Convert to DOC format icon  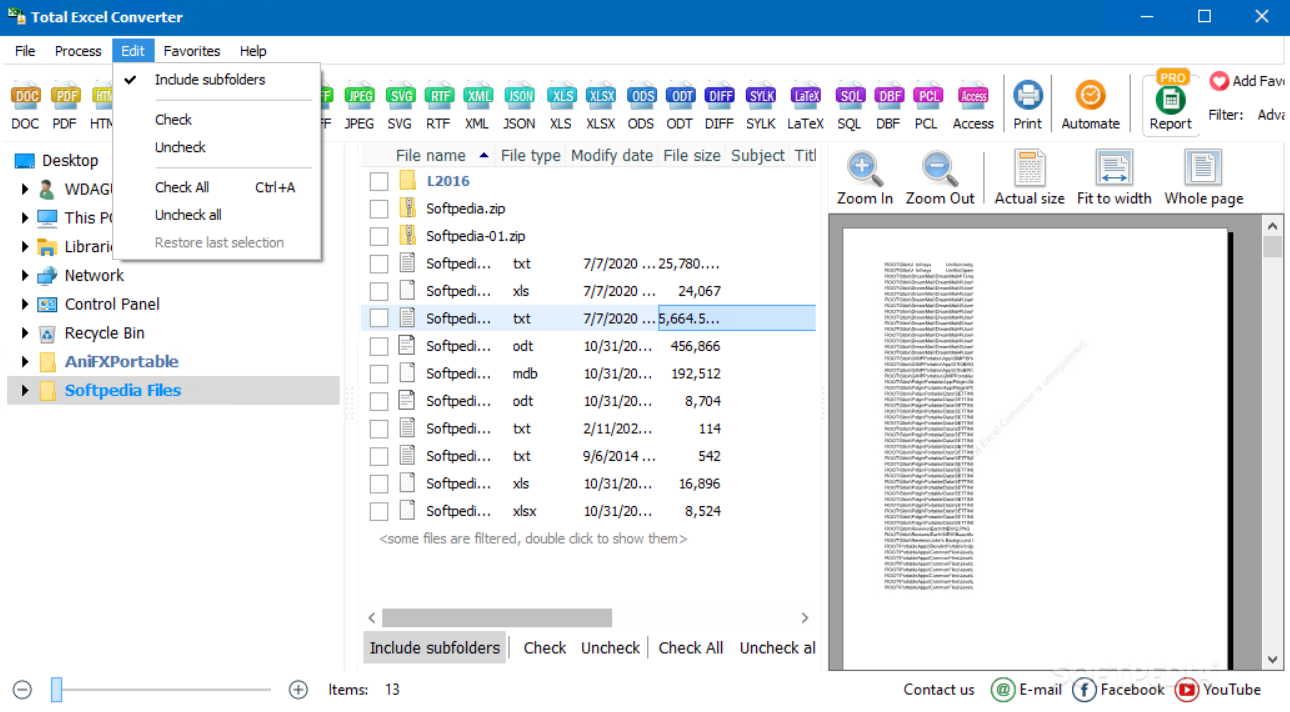point(26,106)
